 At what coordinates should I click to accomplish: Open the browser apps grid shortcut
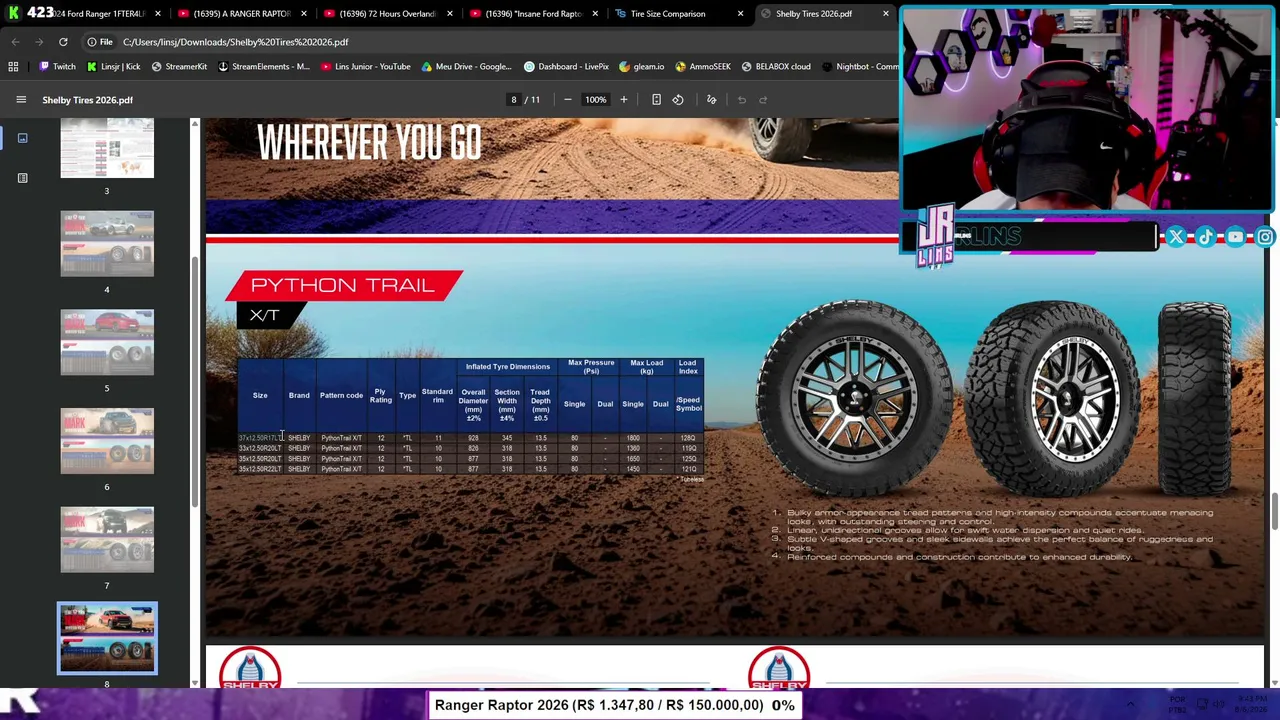coord(13,67)
